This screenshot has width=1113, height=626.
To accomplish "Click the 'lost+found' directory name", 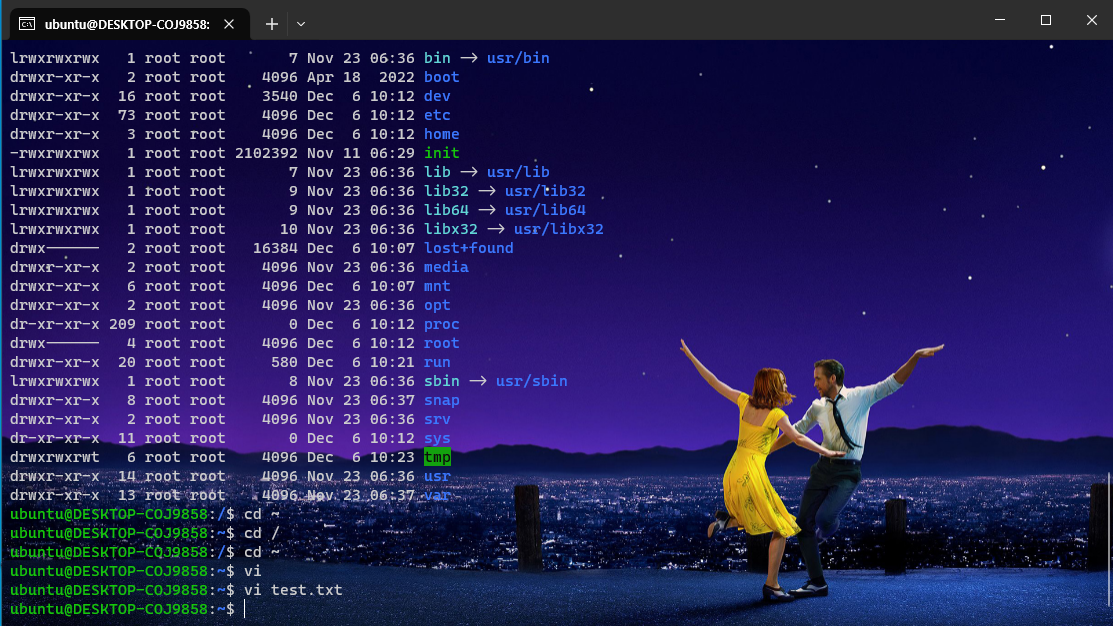I will 468,248.
